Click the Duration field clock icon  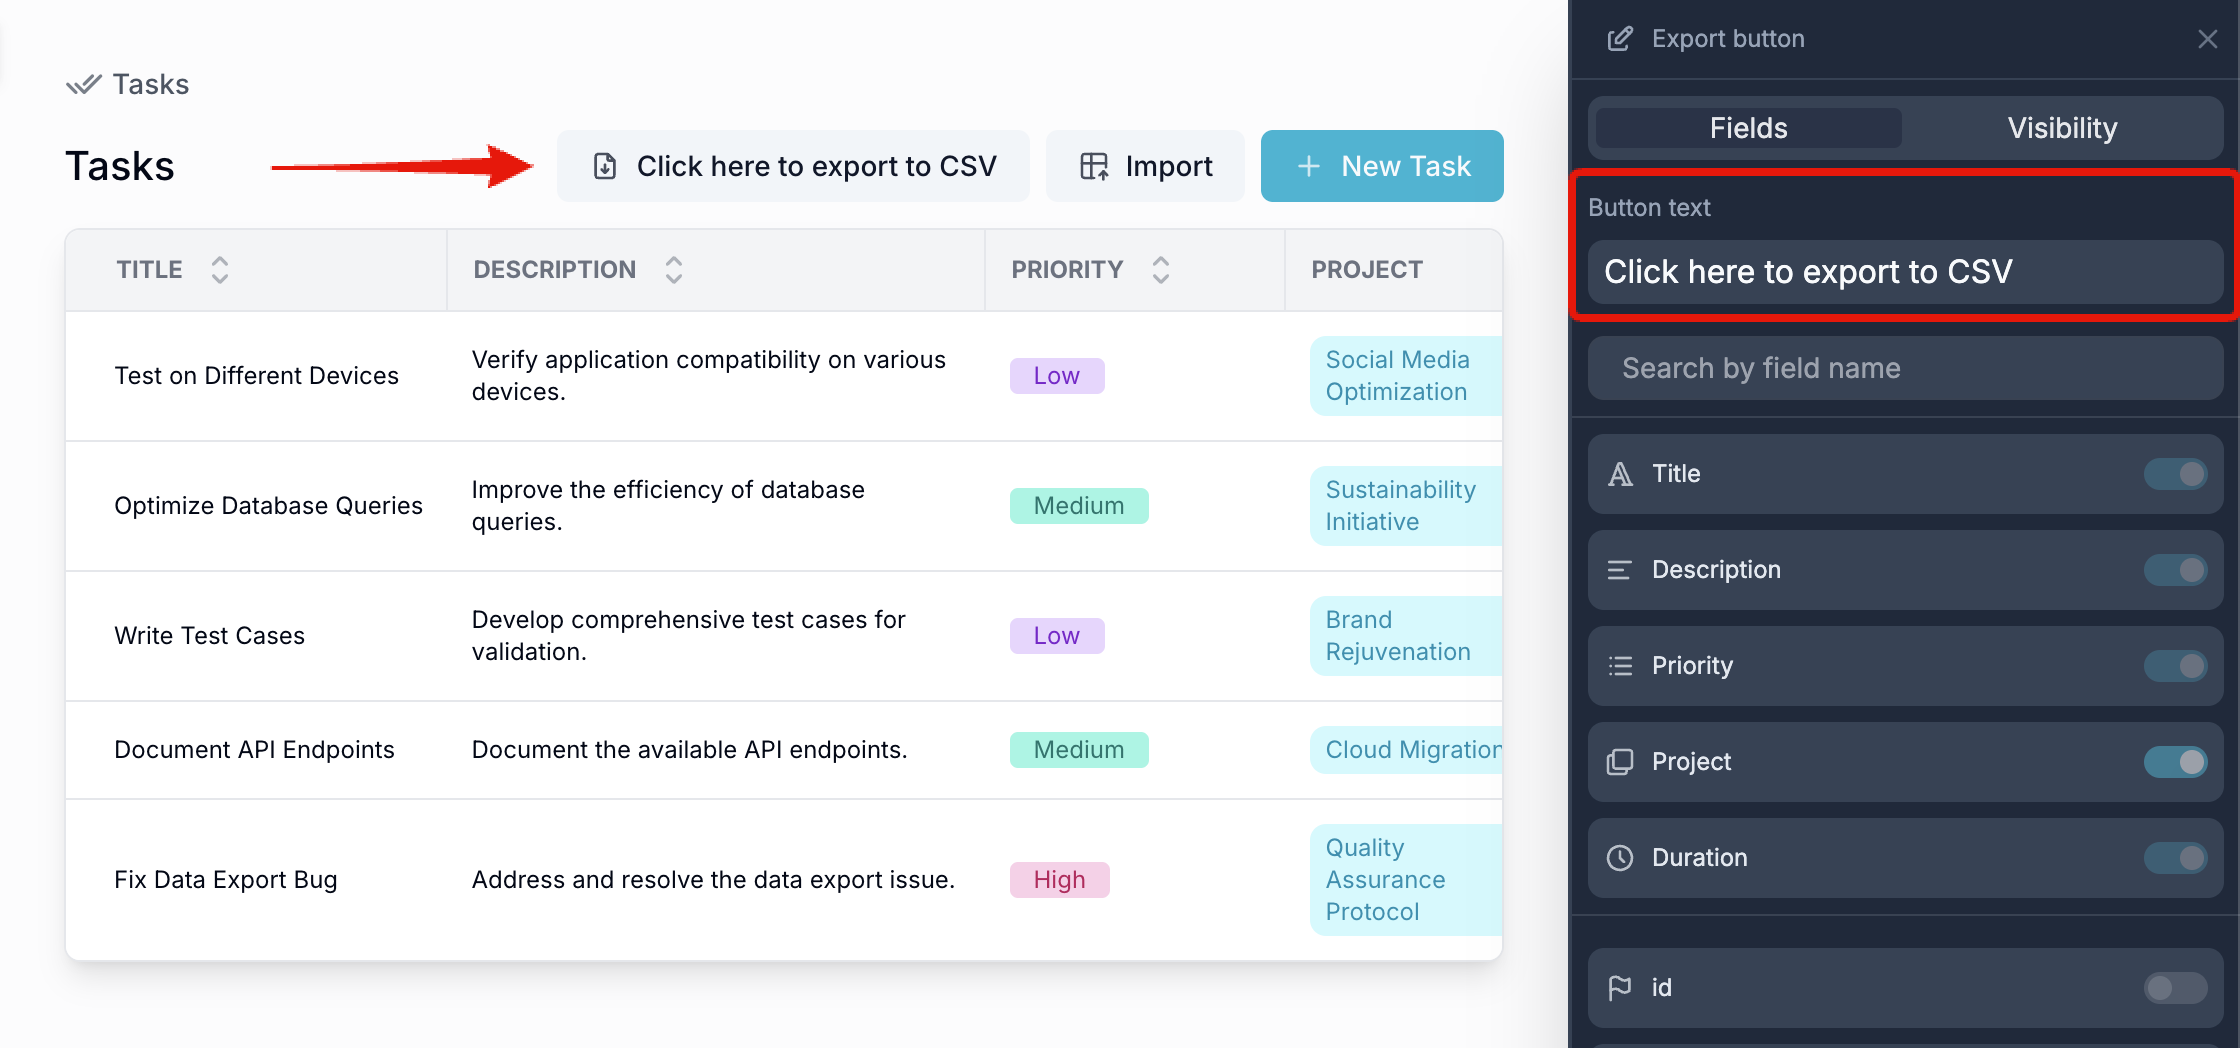tap(1620, 858)
